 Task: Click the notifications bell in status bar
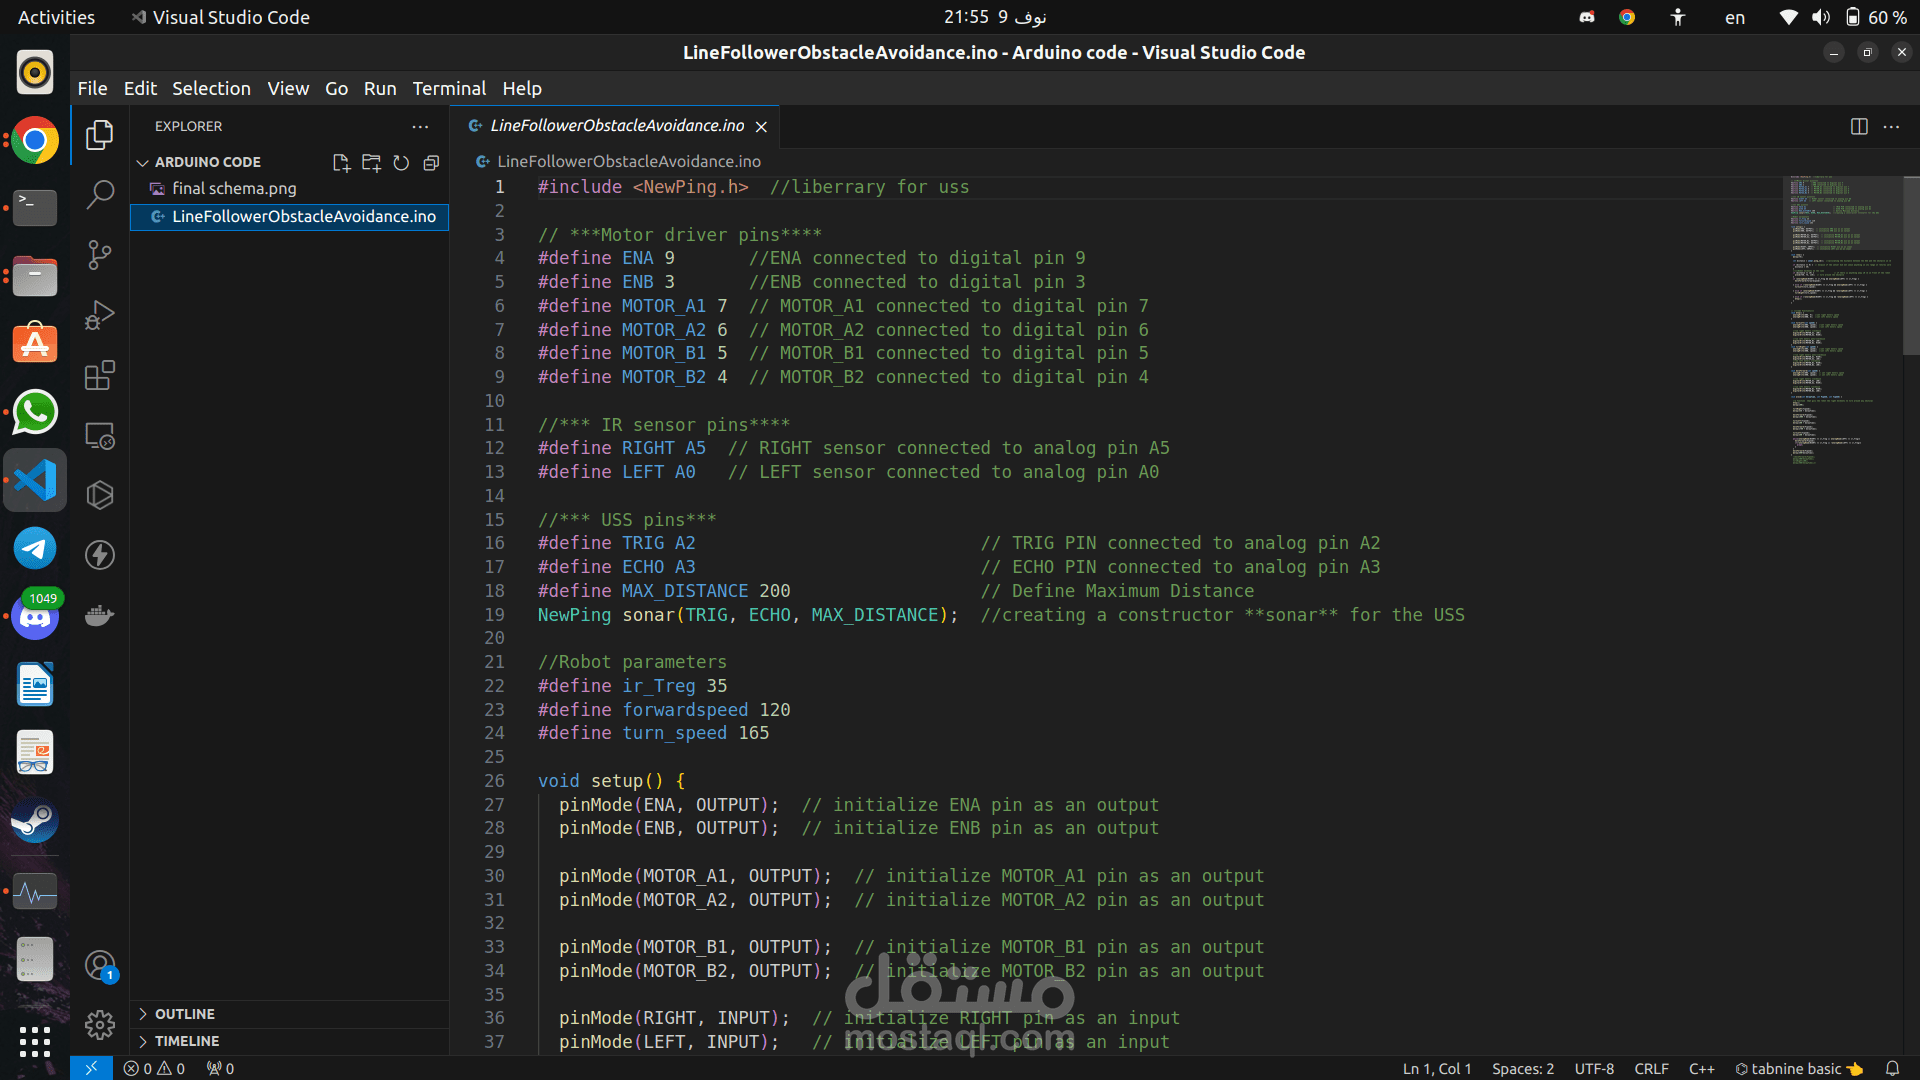pyautogui.click(x=1892, y=1068)
